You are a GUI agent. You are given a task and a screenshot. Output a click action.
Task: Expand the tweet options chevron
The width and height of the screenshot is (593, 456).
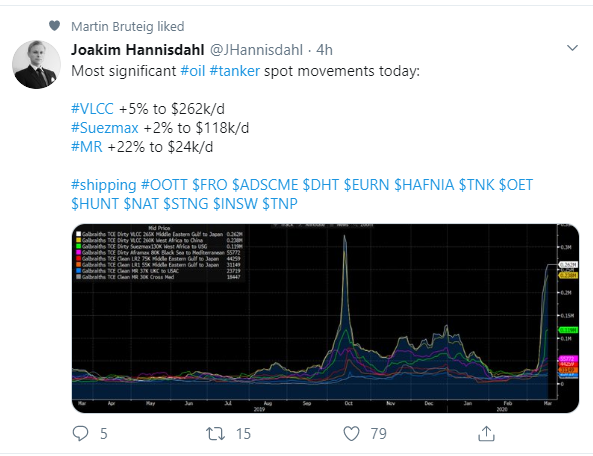572,48
